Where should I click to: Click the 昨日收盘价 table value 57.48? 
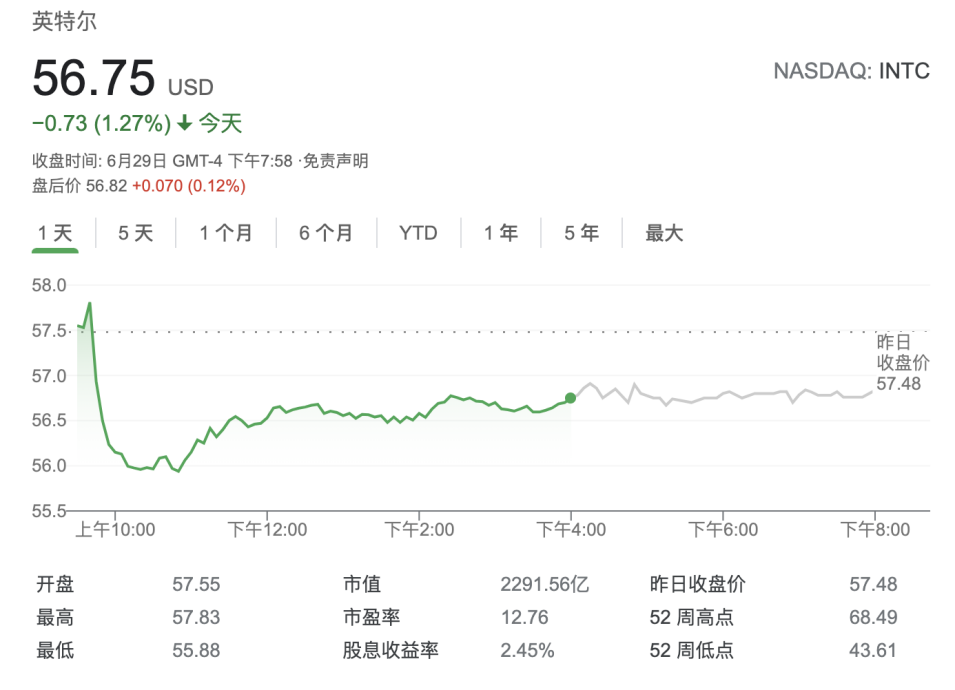(x=873, y=585)
